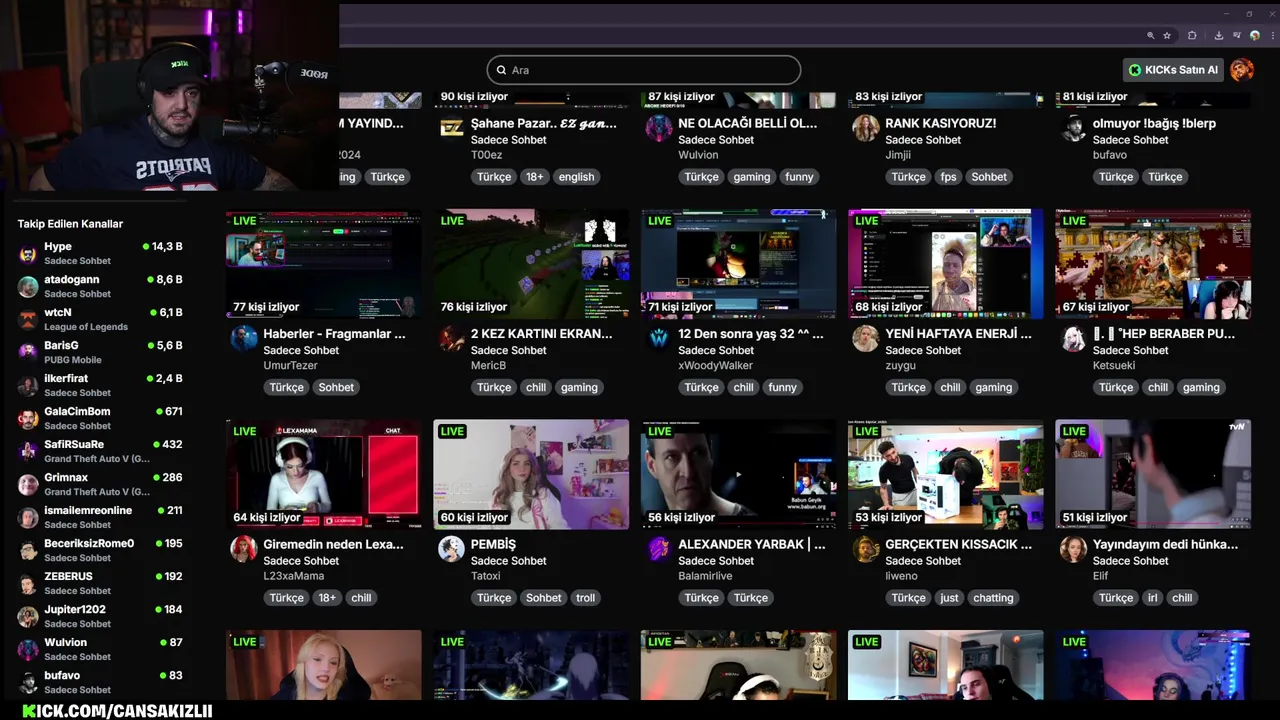Click Balamirlive's avatar on ALEXANDER YARBAK card
Viewport: 1280px width, 720px height.
coord(659,548)
